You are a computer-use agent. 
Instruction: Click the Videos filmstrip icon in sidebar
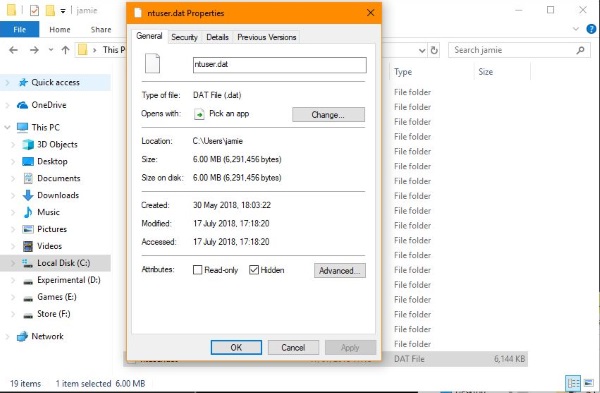tap(28, 246)
